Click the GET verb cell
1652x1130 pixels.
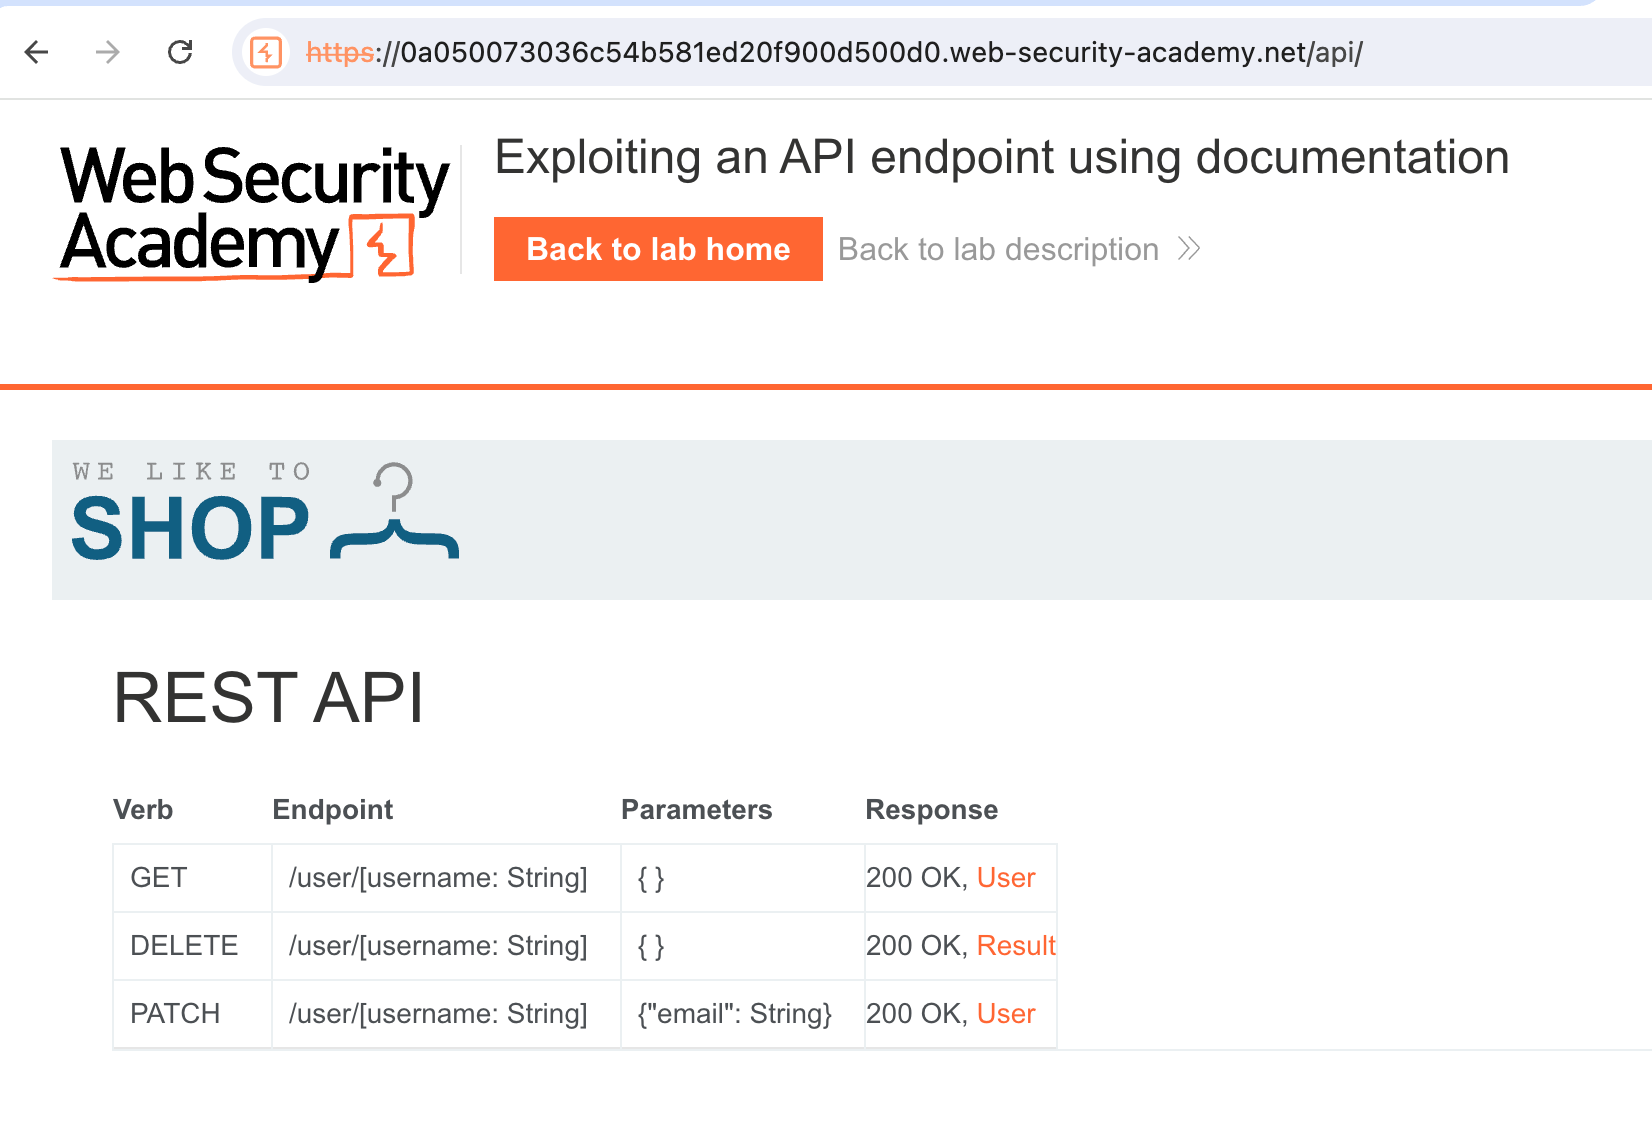[x=159, y=878]
